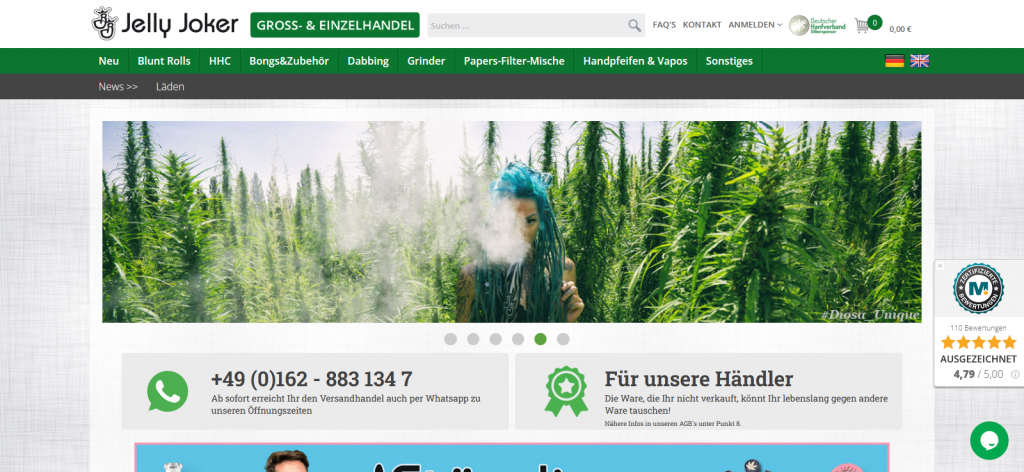Click the Deutscher Hanfverband badge

(817, 25)
